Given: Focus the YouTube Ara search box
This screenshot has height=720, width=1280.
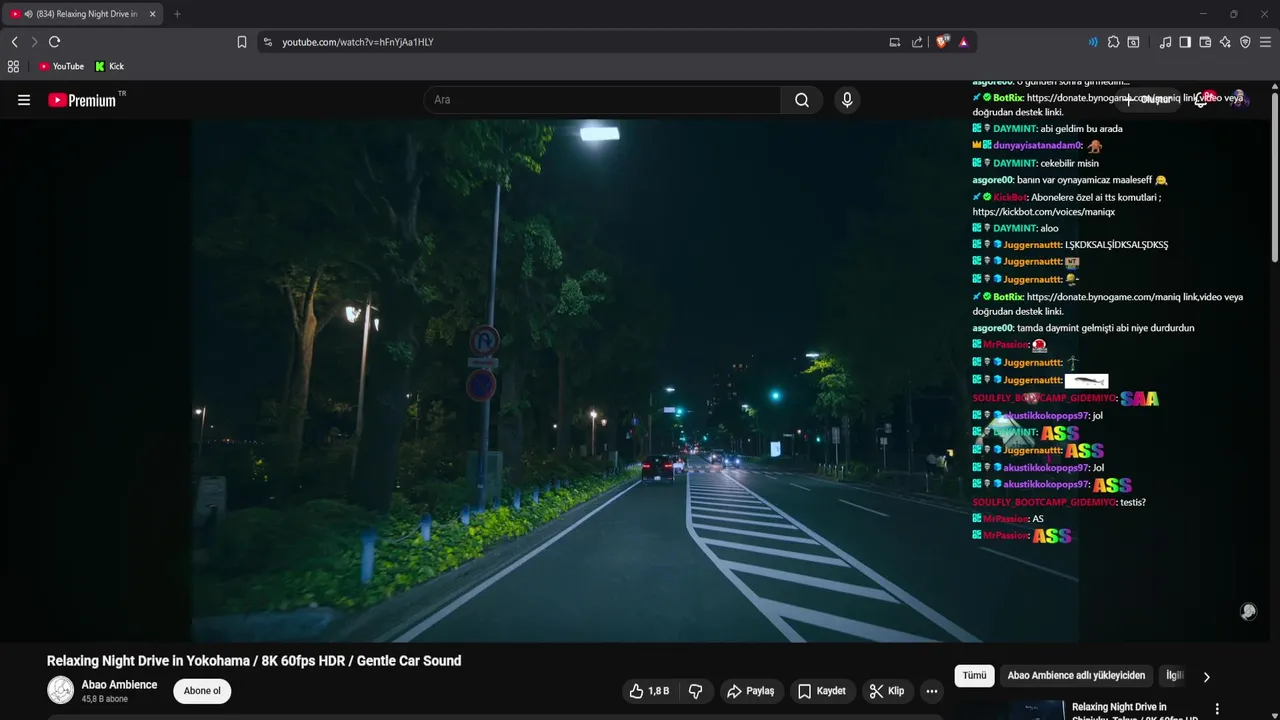Looking at the screenshot, I should pos(602,100).
